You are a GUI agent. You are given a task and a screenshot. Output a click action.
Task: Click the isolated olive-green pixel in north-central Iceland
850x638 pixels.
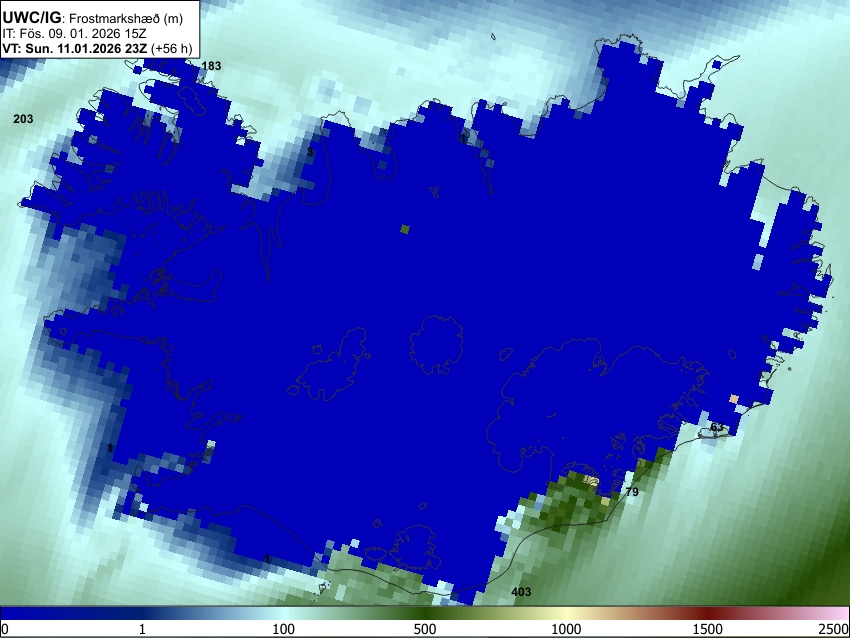404,229
